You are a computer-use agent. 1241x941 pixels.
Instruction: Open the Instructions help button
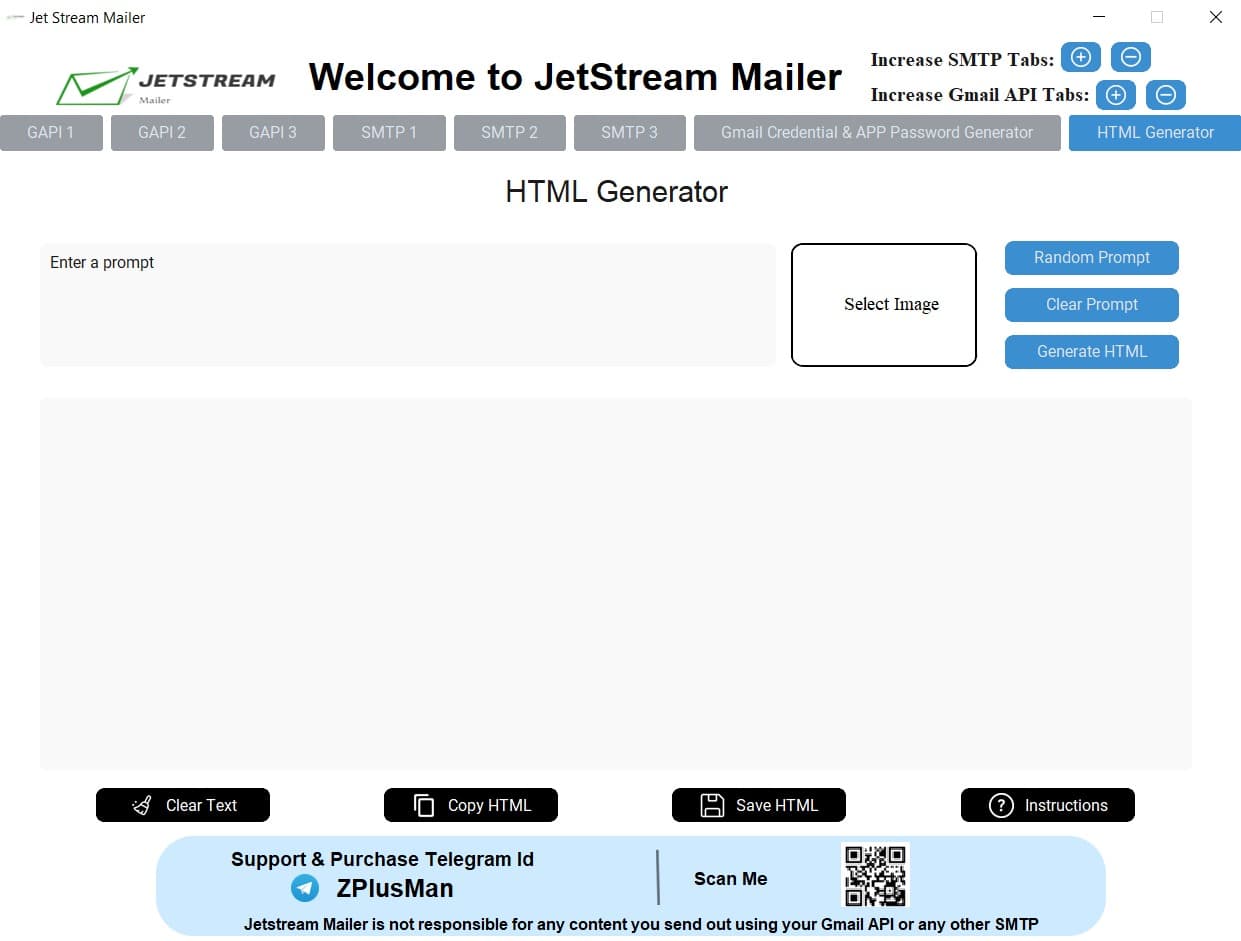tap(1048, 805)
